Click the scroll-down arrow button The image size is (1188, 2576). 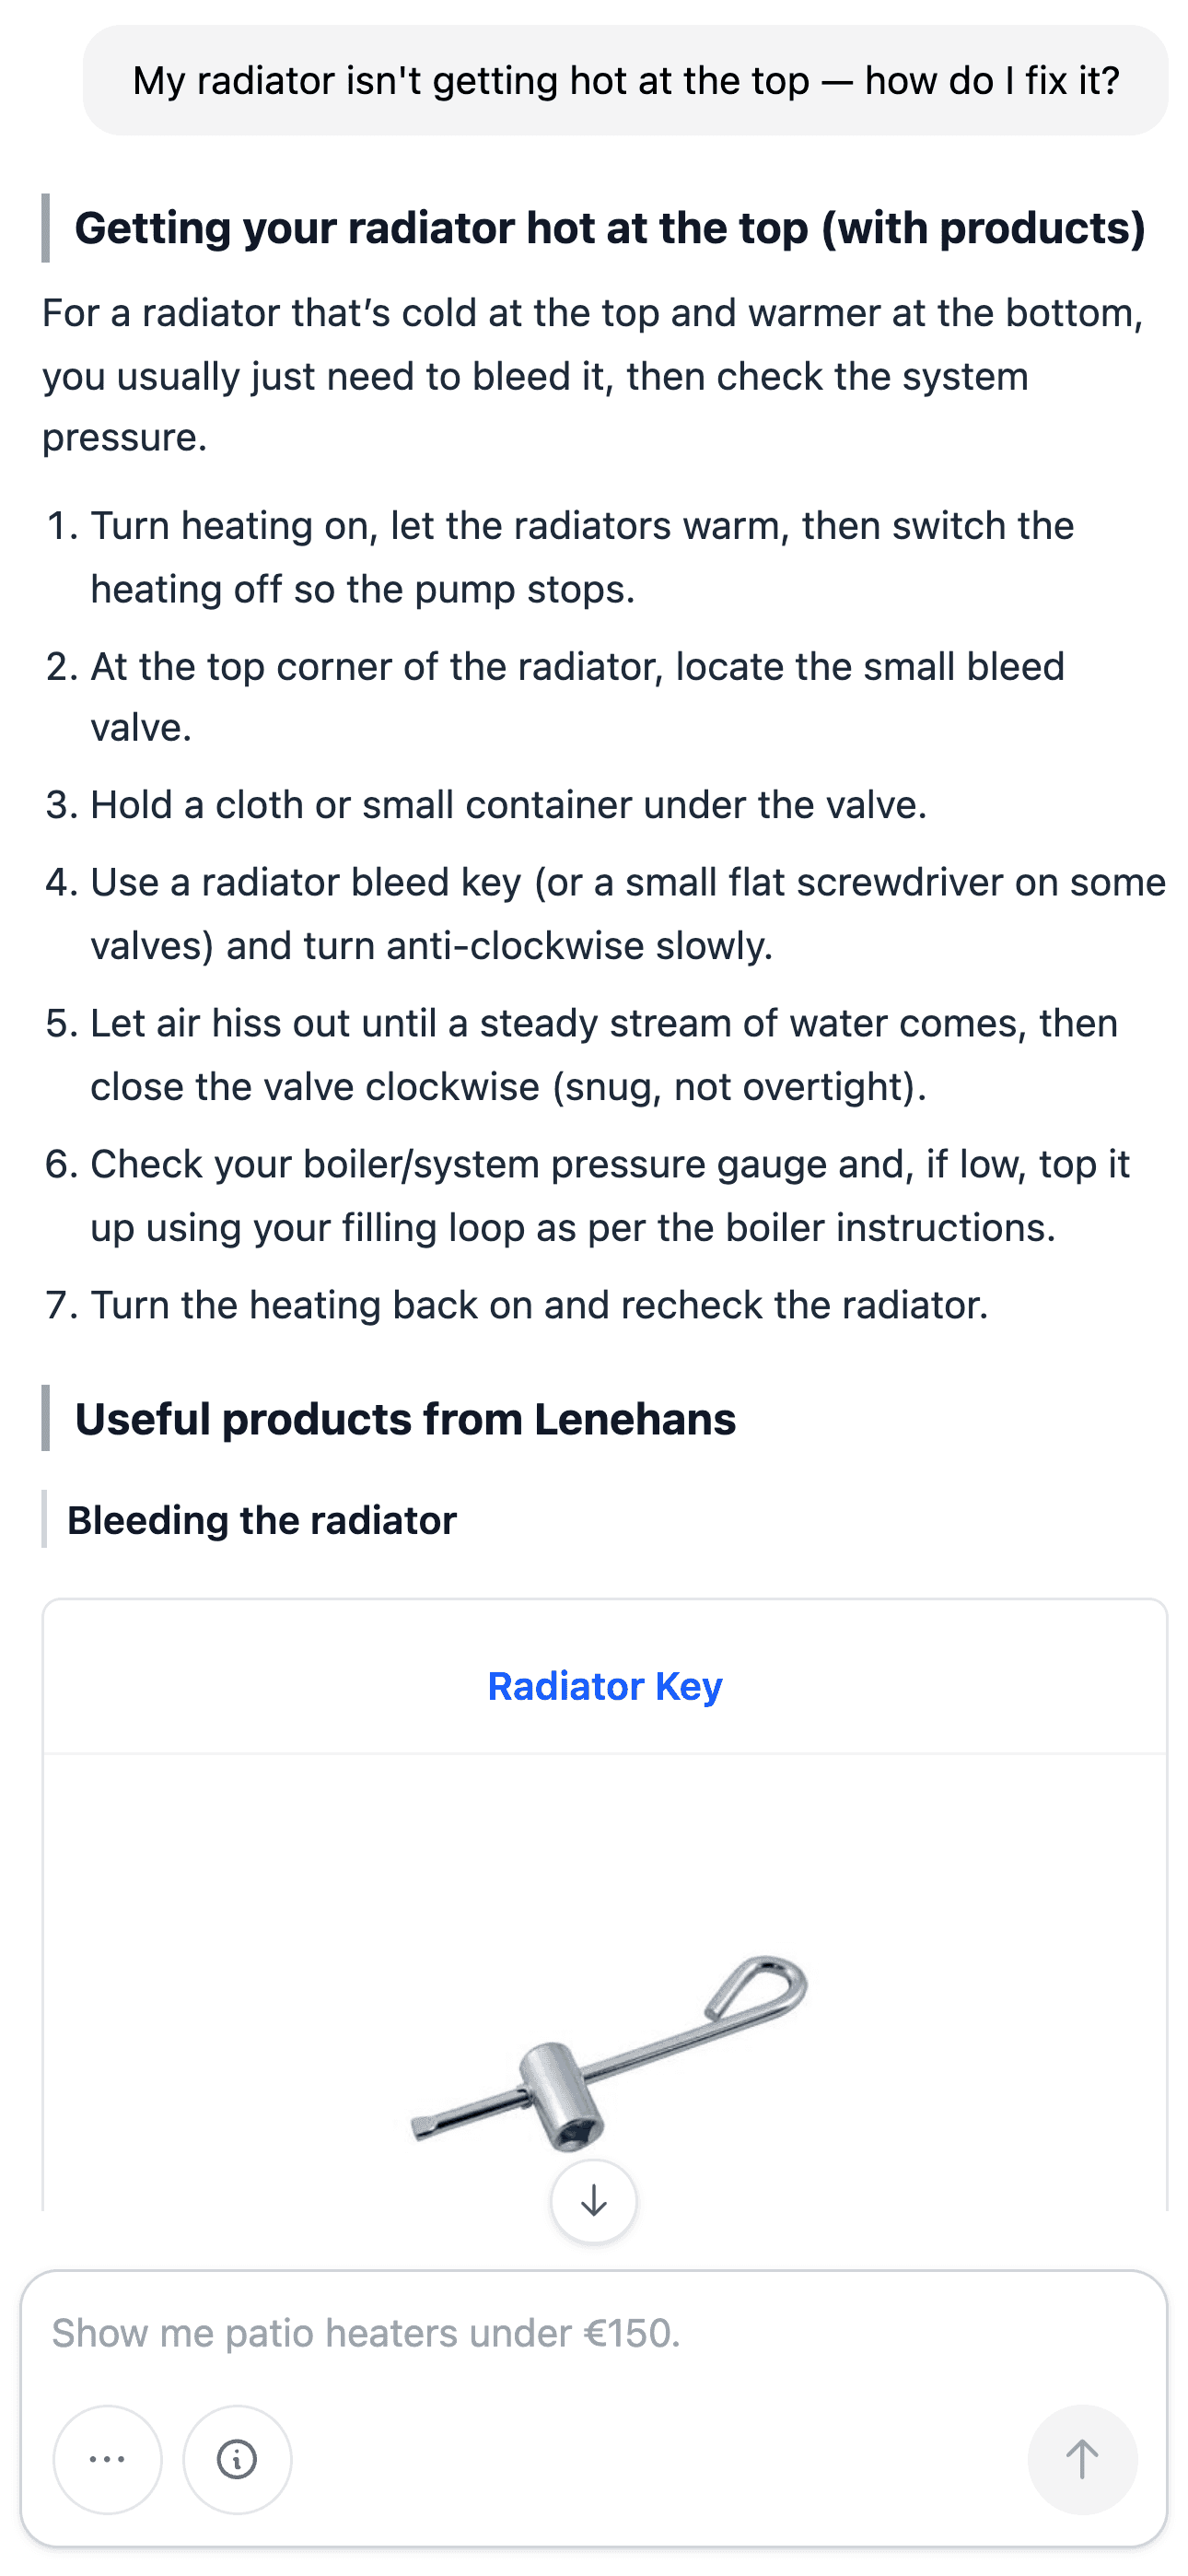point(594,2201)
